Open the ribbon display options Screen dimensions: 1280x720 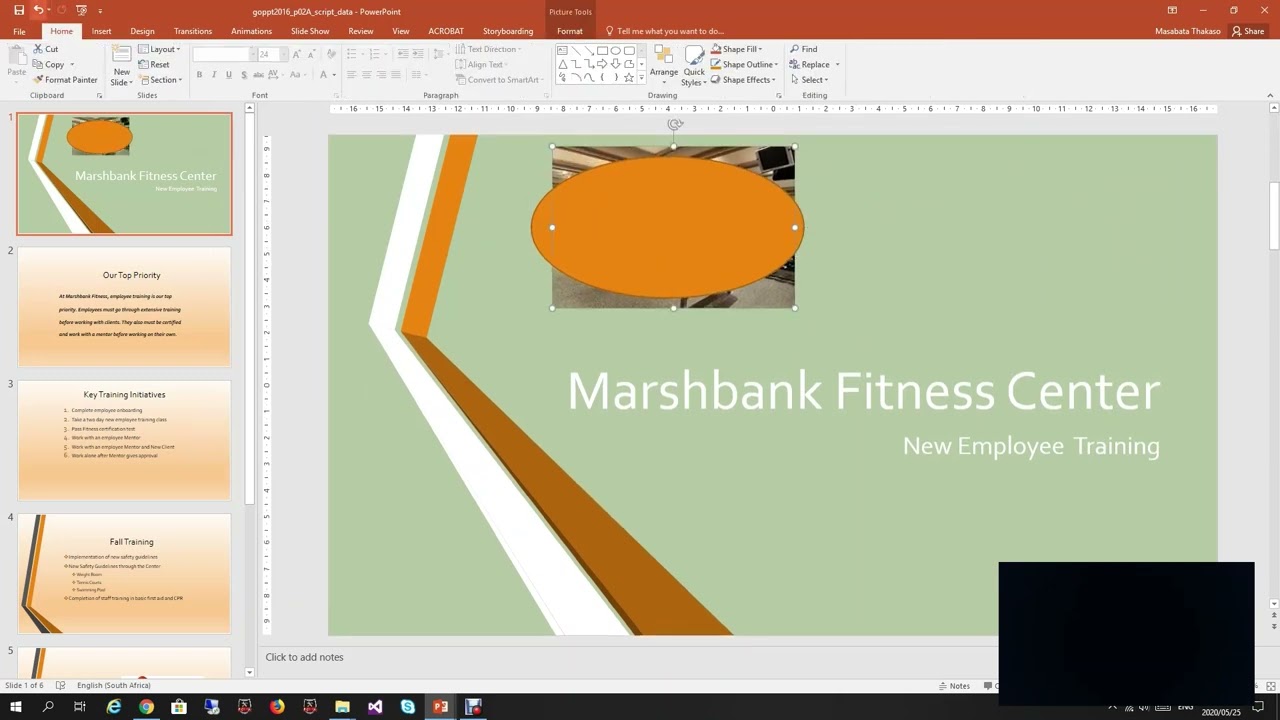tap(1172, 10)
